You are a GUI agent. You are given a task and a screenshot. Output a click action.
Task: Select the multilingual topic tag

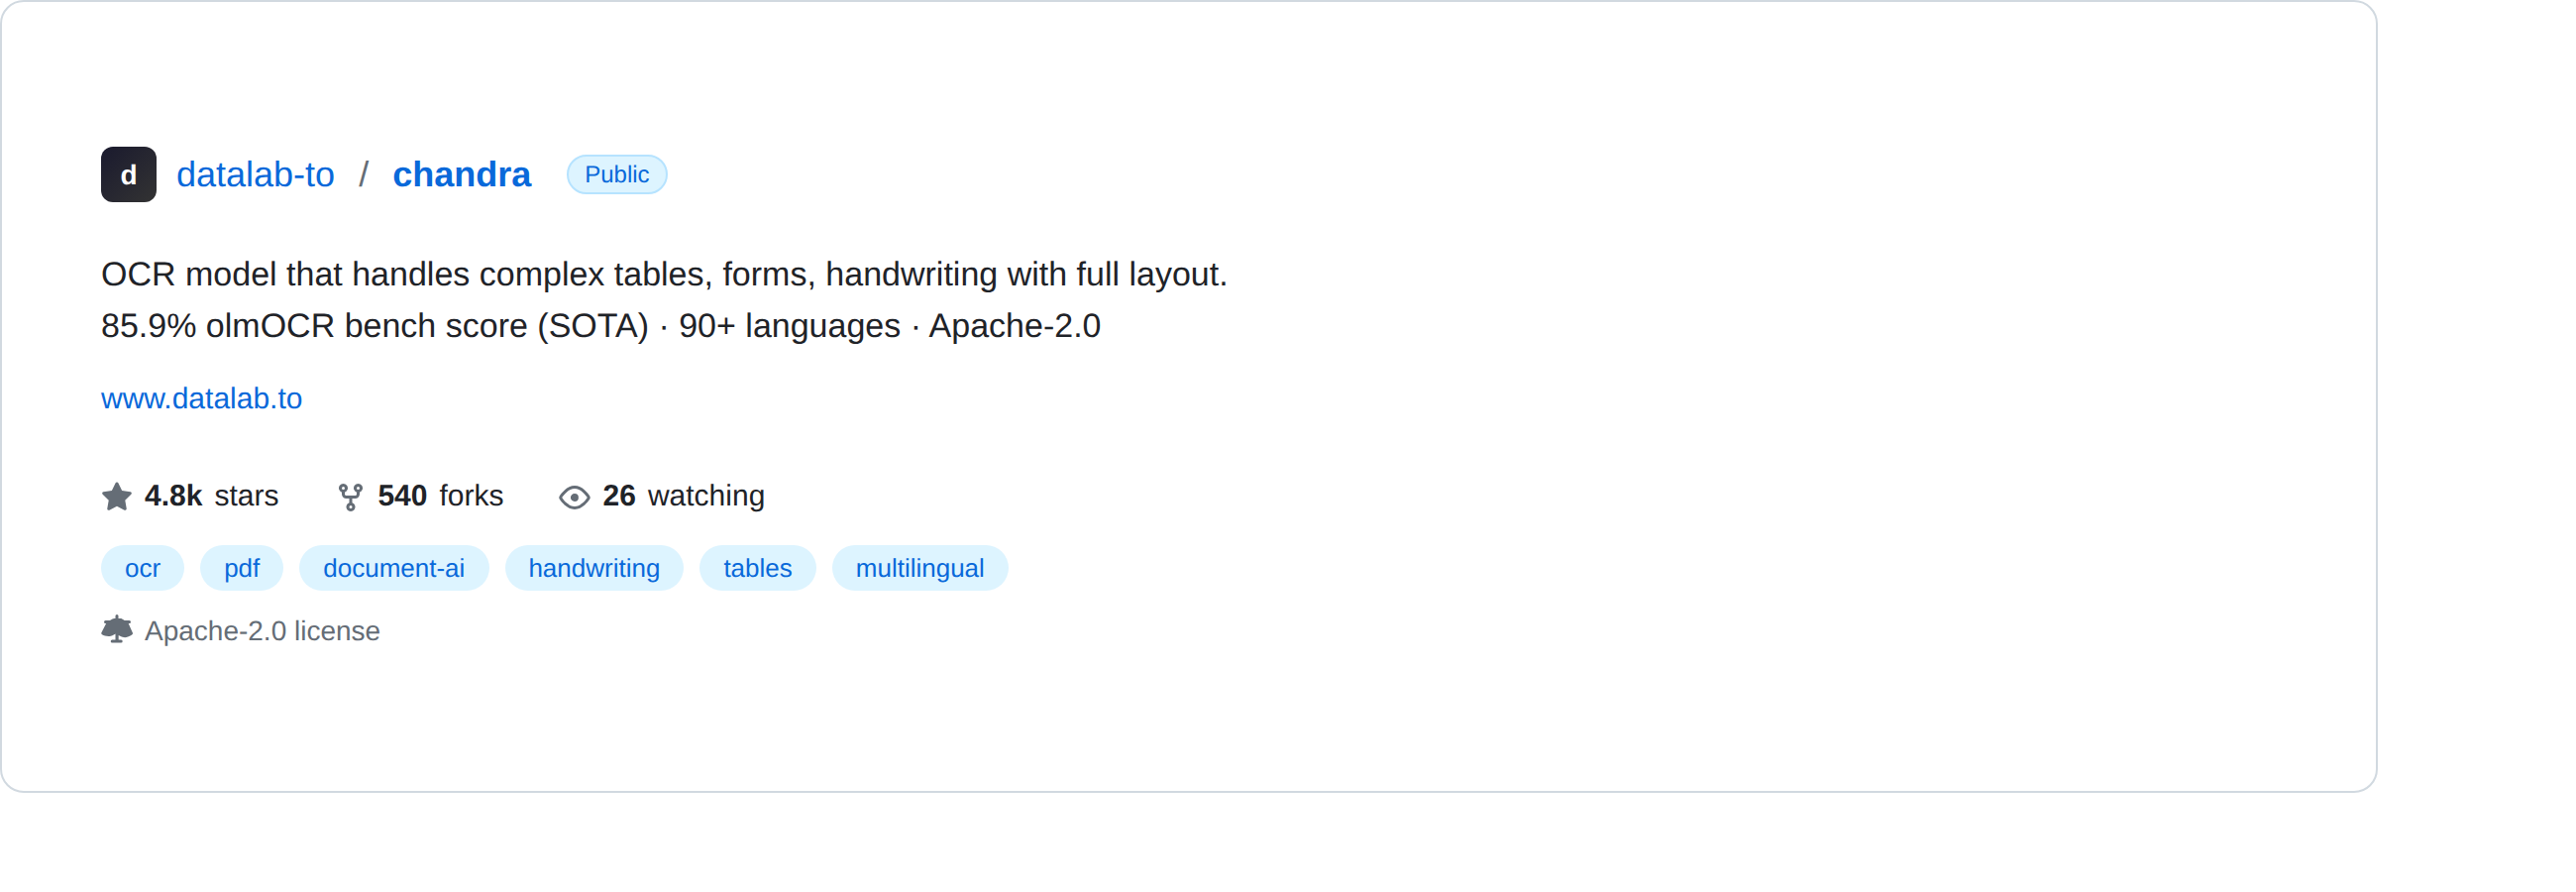pyautogui.click(x=919, y=568)
